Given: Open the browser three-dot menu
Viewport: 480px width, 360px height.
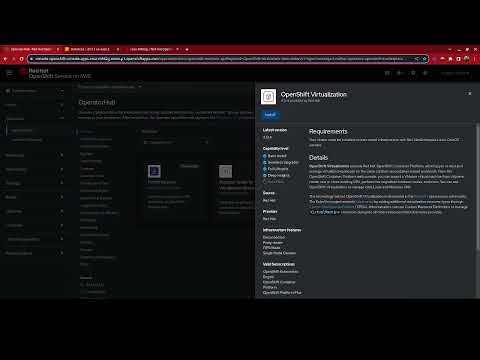Looking at the screenshot, I should (x=475, y=59).
